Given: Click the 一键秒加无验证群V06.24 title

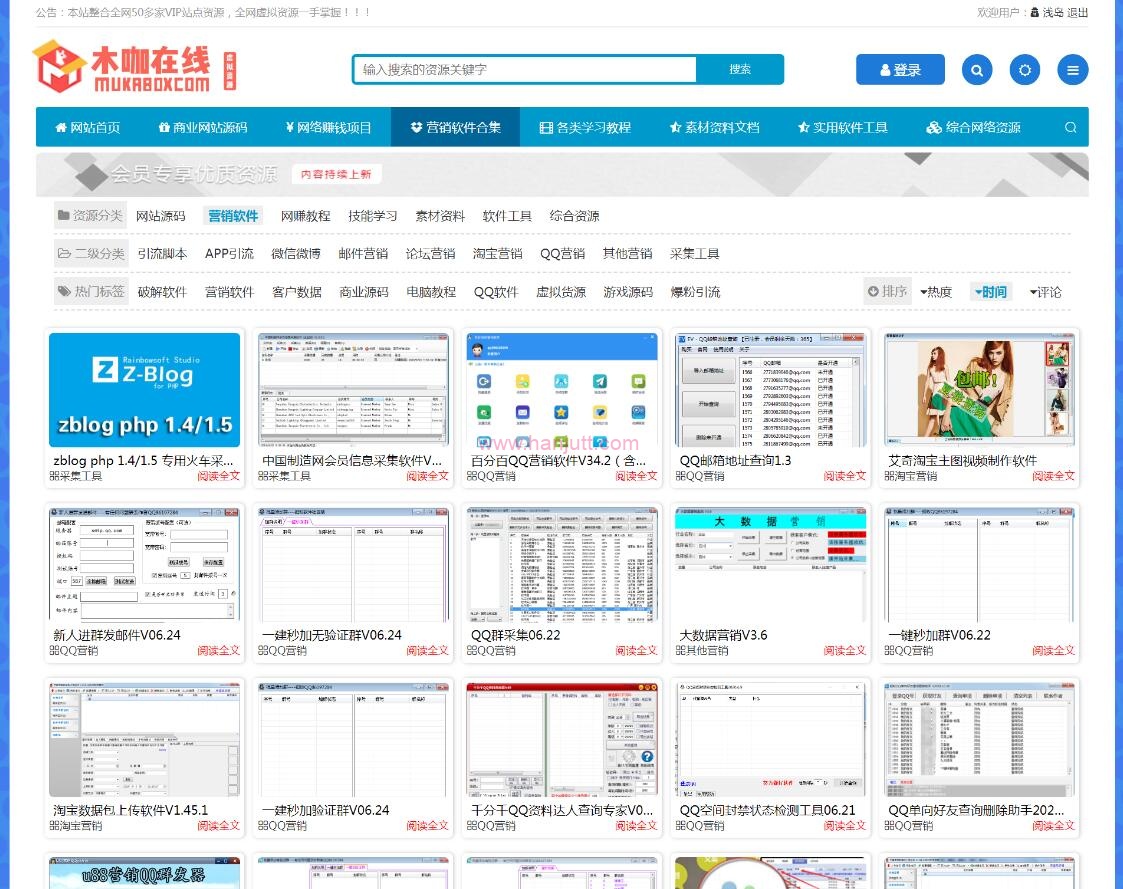Looking at the screenshot, I should (x=332, y=635).
